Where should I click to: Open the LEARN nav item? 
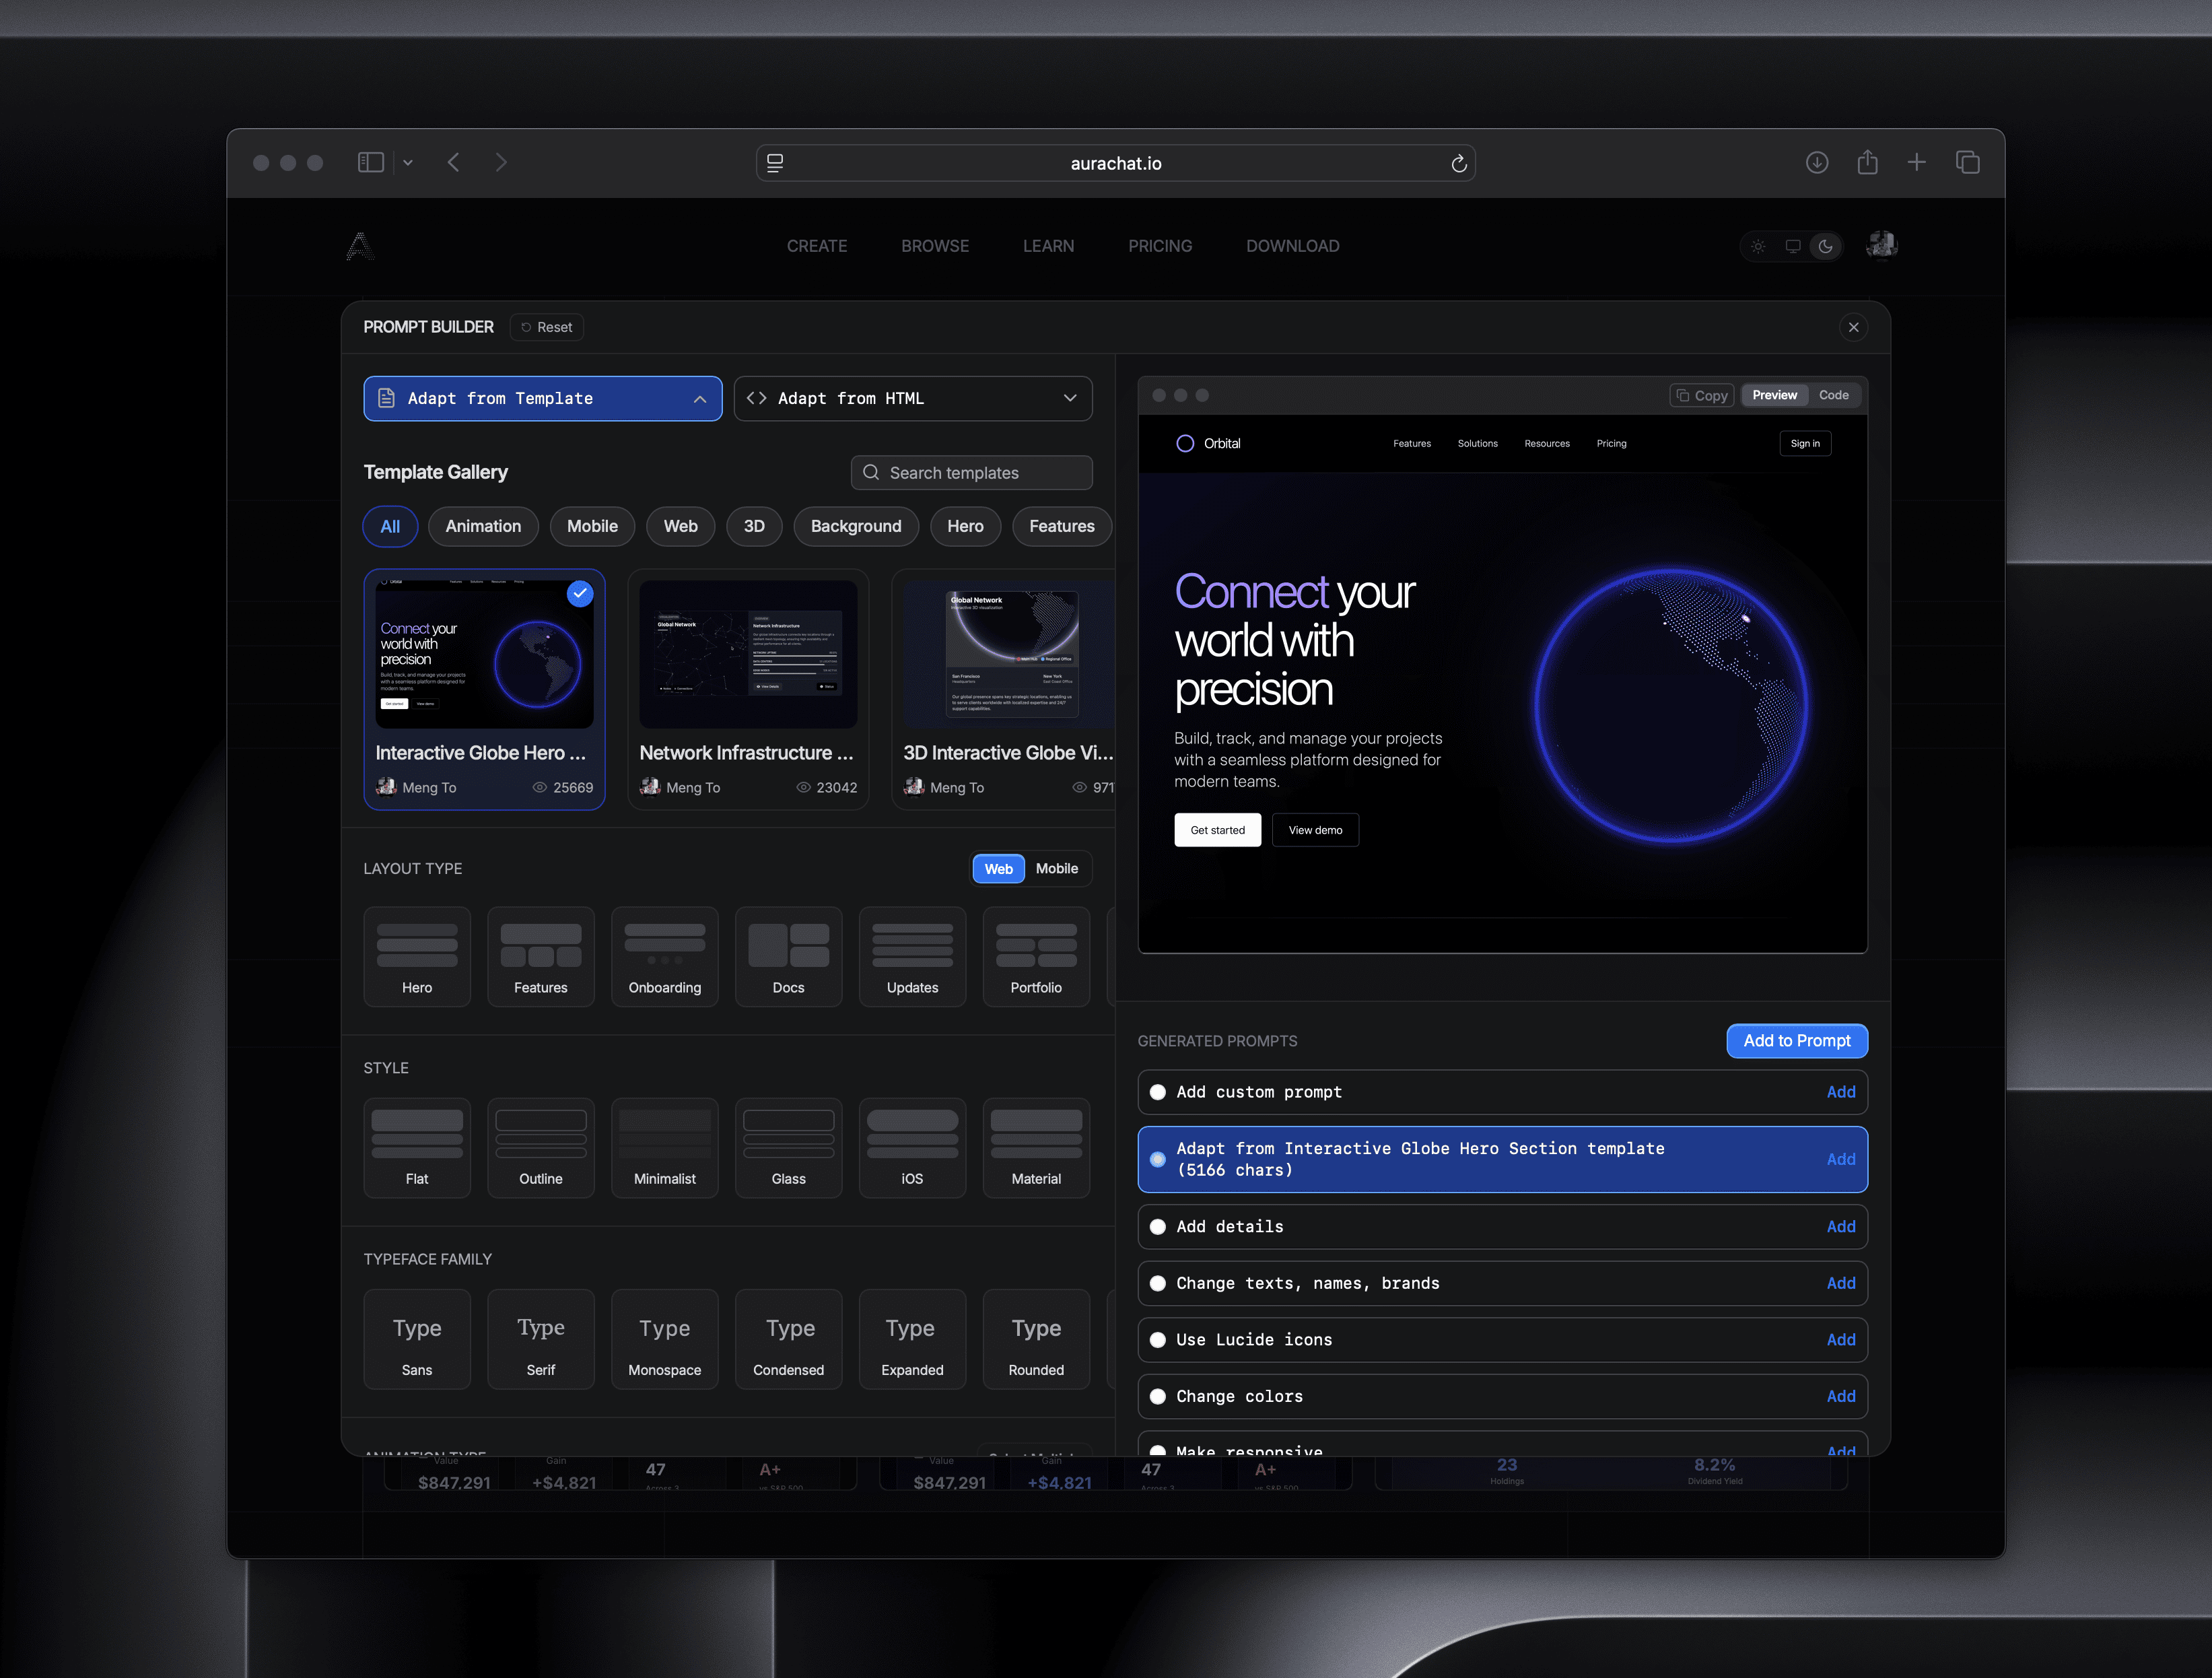click(x=1048, y=246)
